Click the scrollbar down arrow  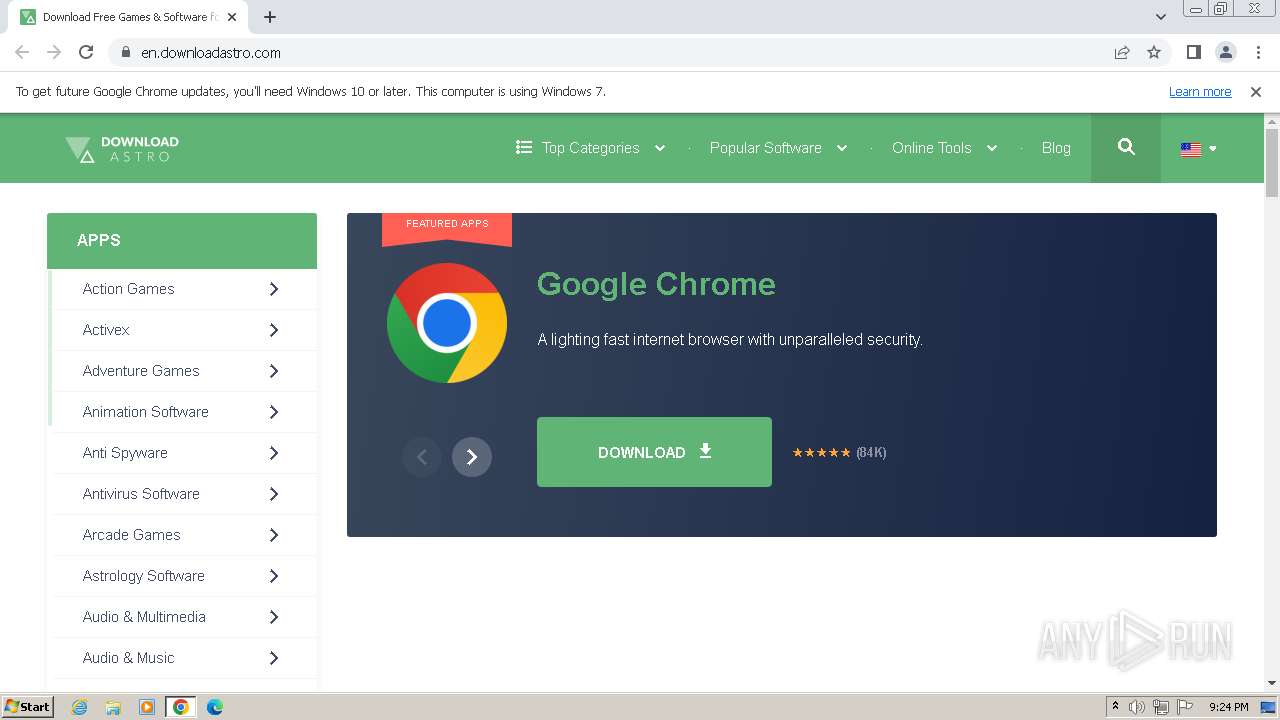coord(1272,683)
